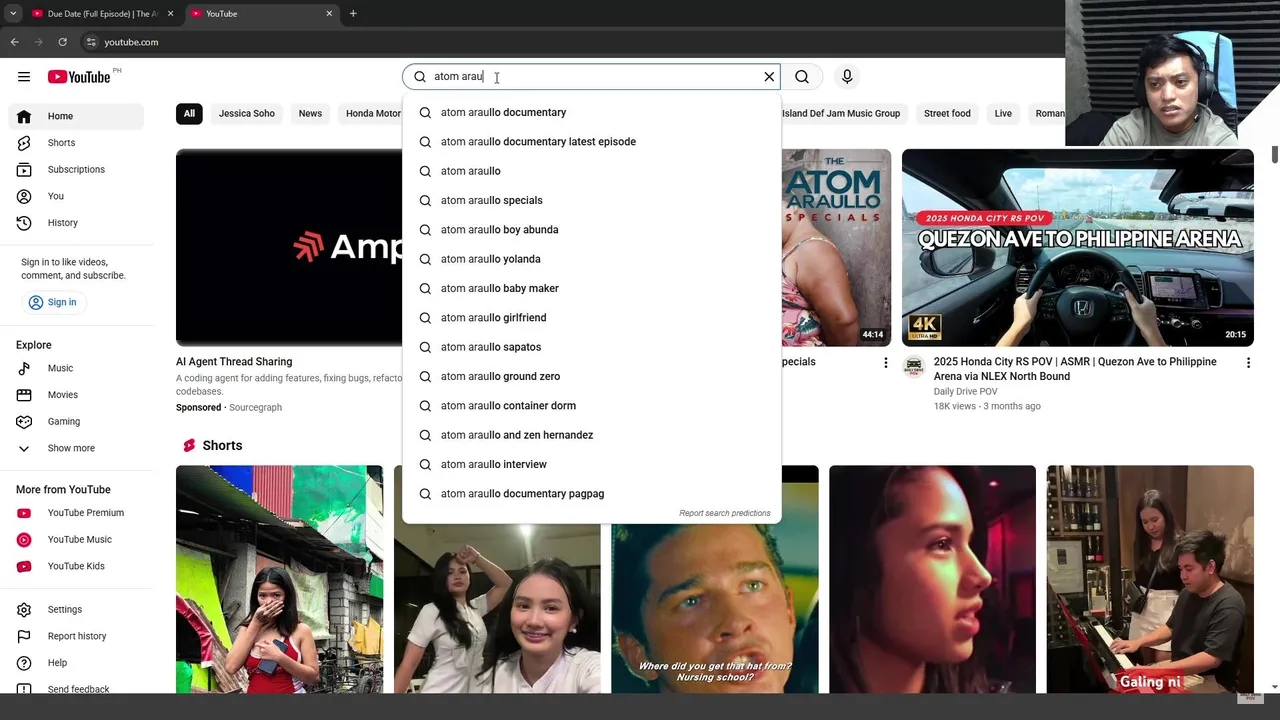Choose suggestion atom araullo girlfriend
Screen dimensions: 1280x720
pyautogui.click(x=591, y=318)
